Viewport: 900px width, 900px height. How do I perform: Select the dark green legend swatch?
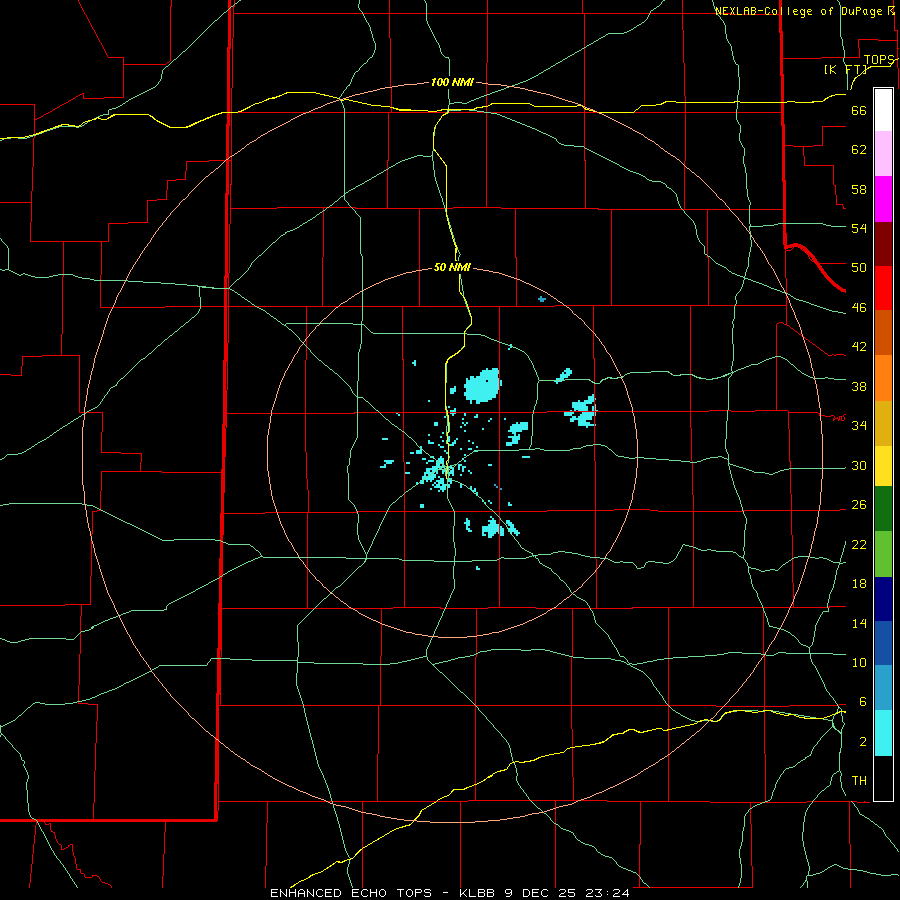point(883,509)
